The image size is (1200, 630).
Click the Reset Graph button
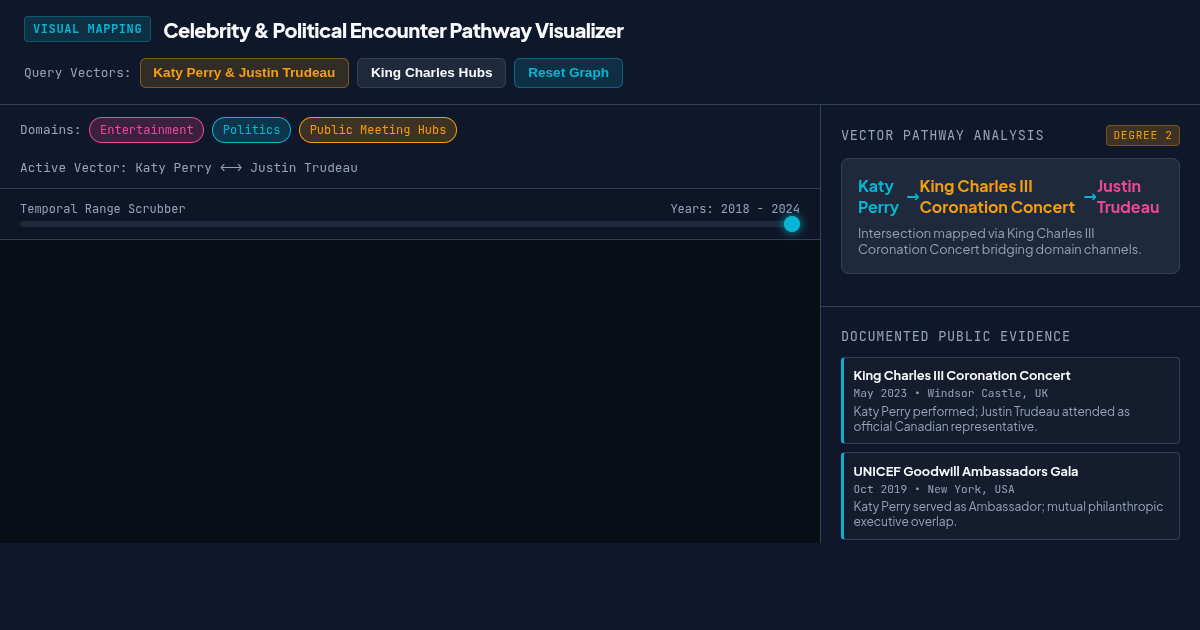(568, 73)
